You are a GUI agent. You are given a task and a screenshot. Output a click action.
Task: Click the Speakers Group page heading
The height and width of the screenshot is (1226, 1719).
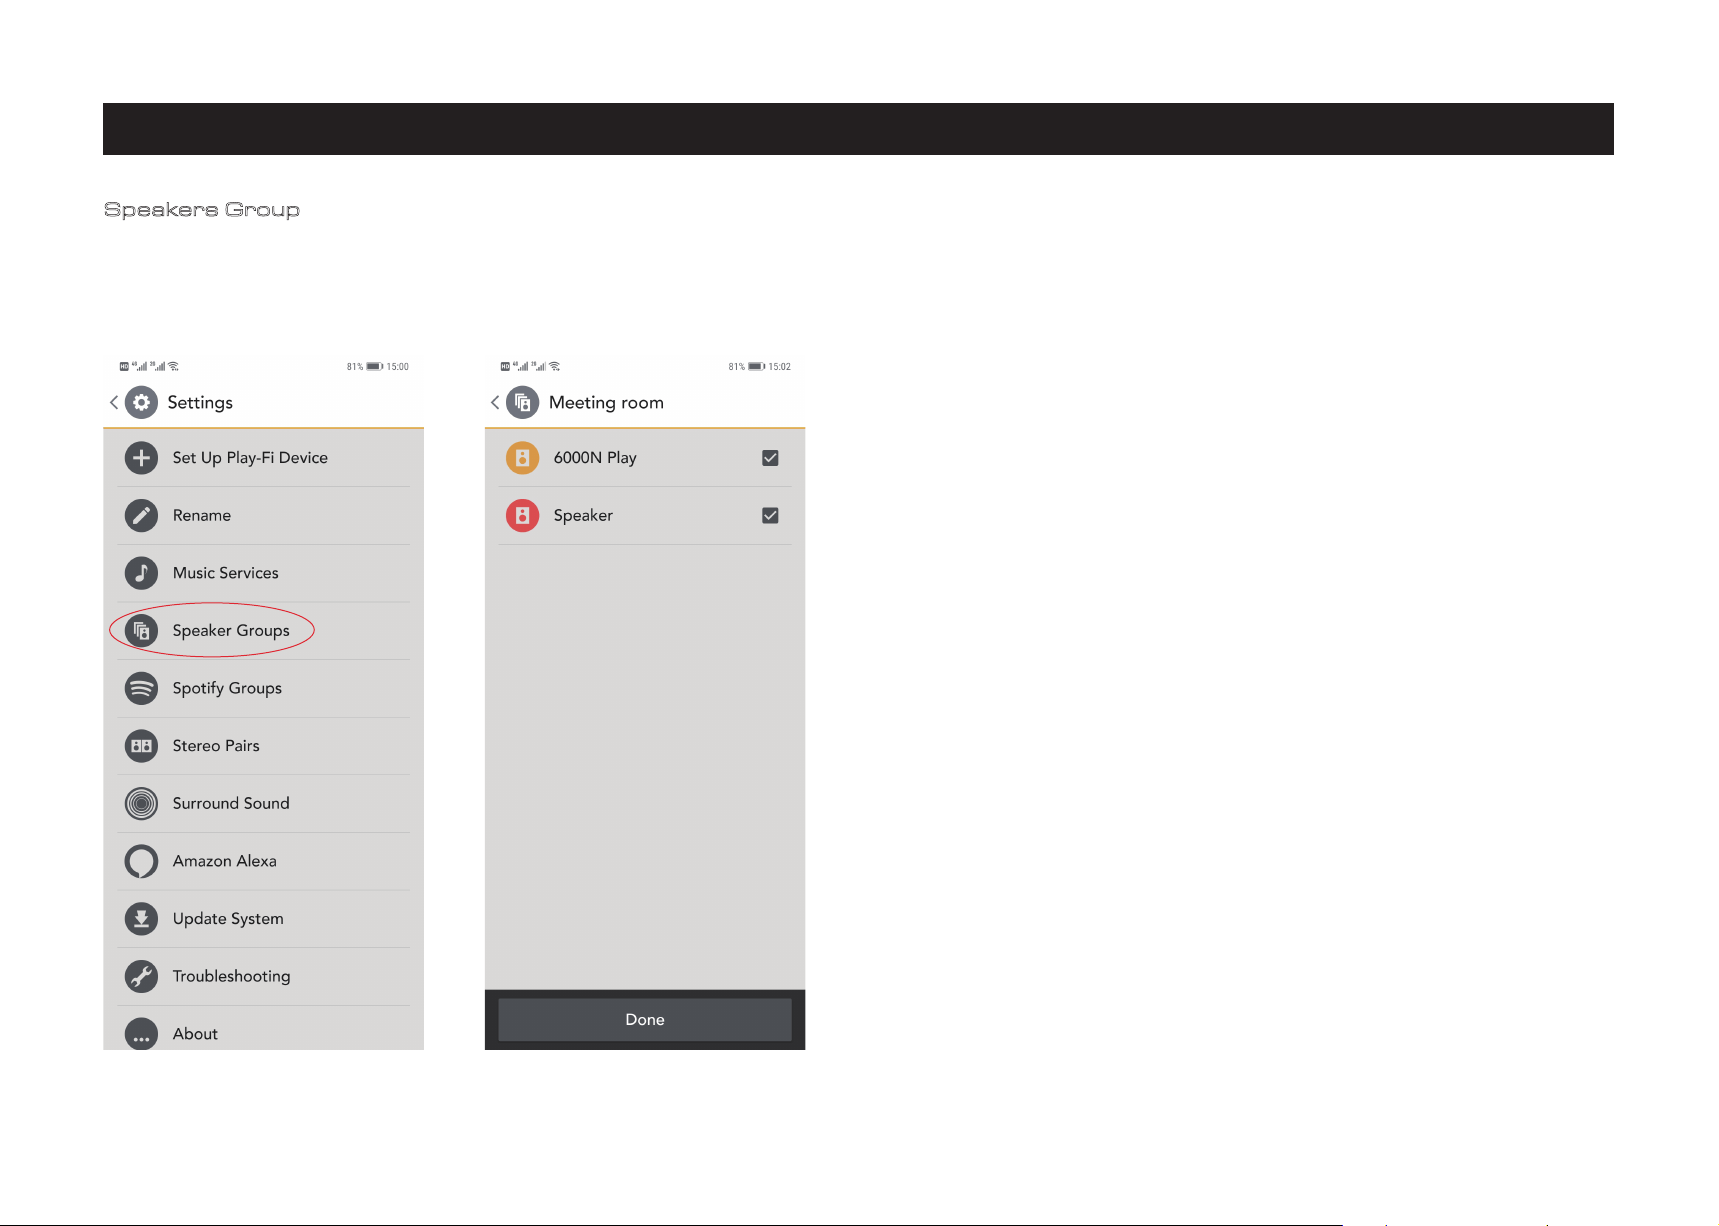coord(202,210)
